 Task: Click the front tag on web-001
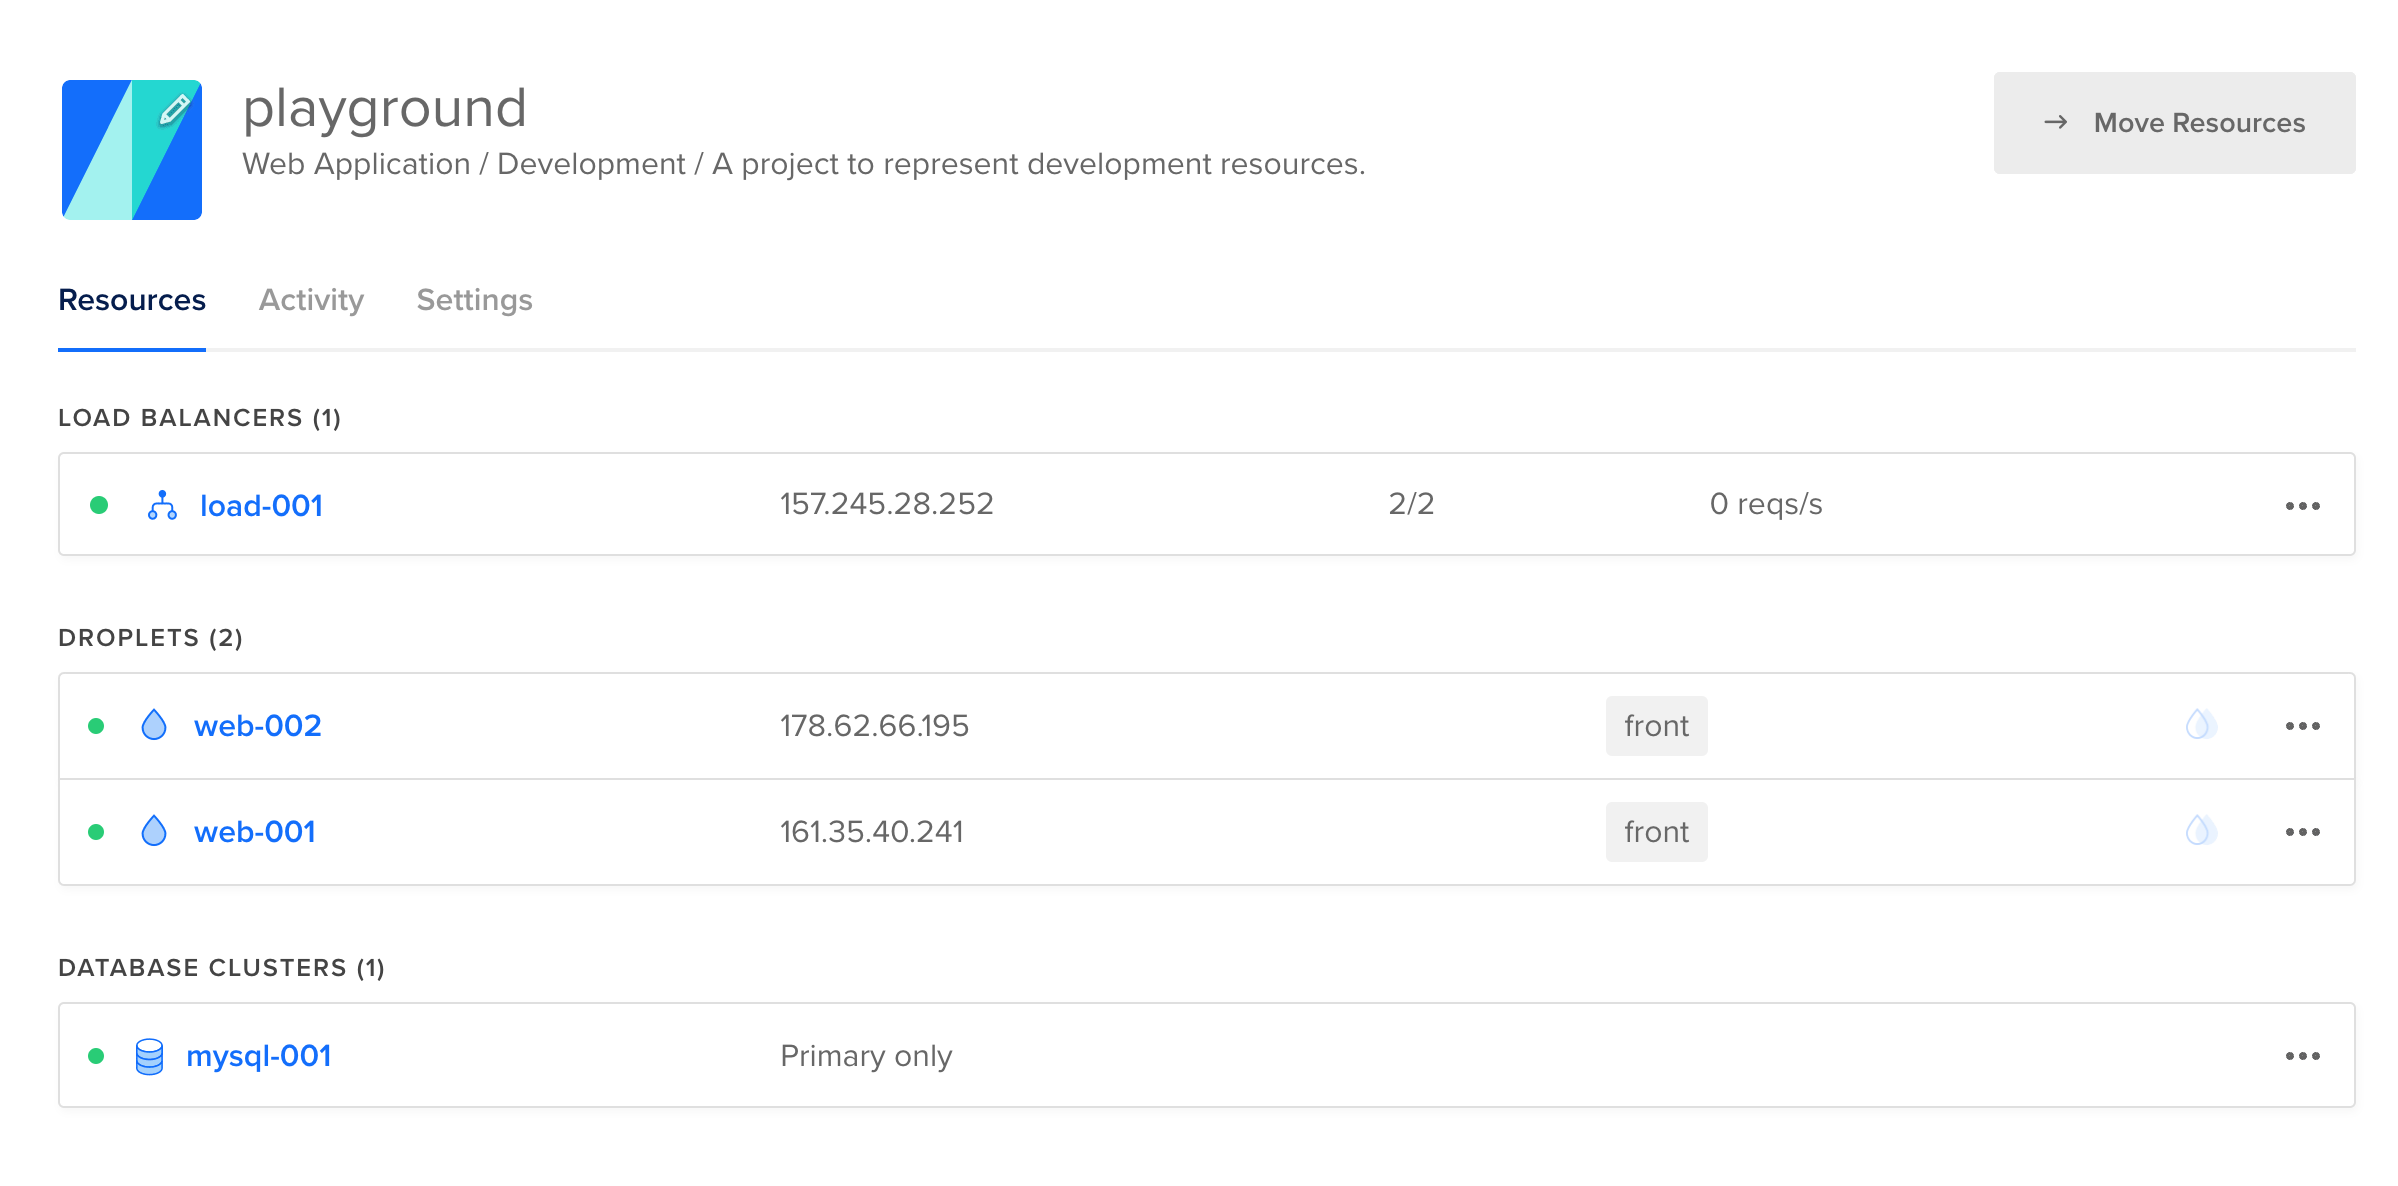(x=1656, y=832)
